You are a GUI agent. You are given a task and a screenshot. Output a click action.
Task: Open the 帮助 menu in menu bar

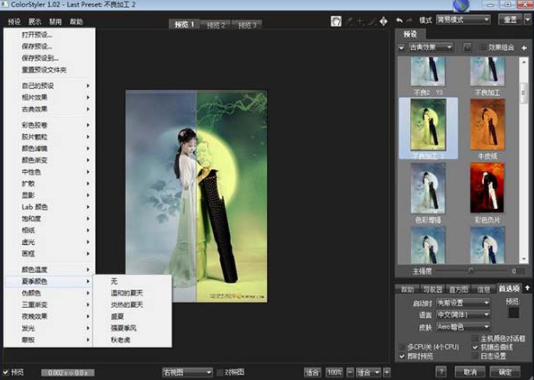tap(76, 22)
